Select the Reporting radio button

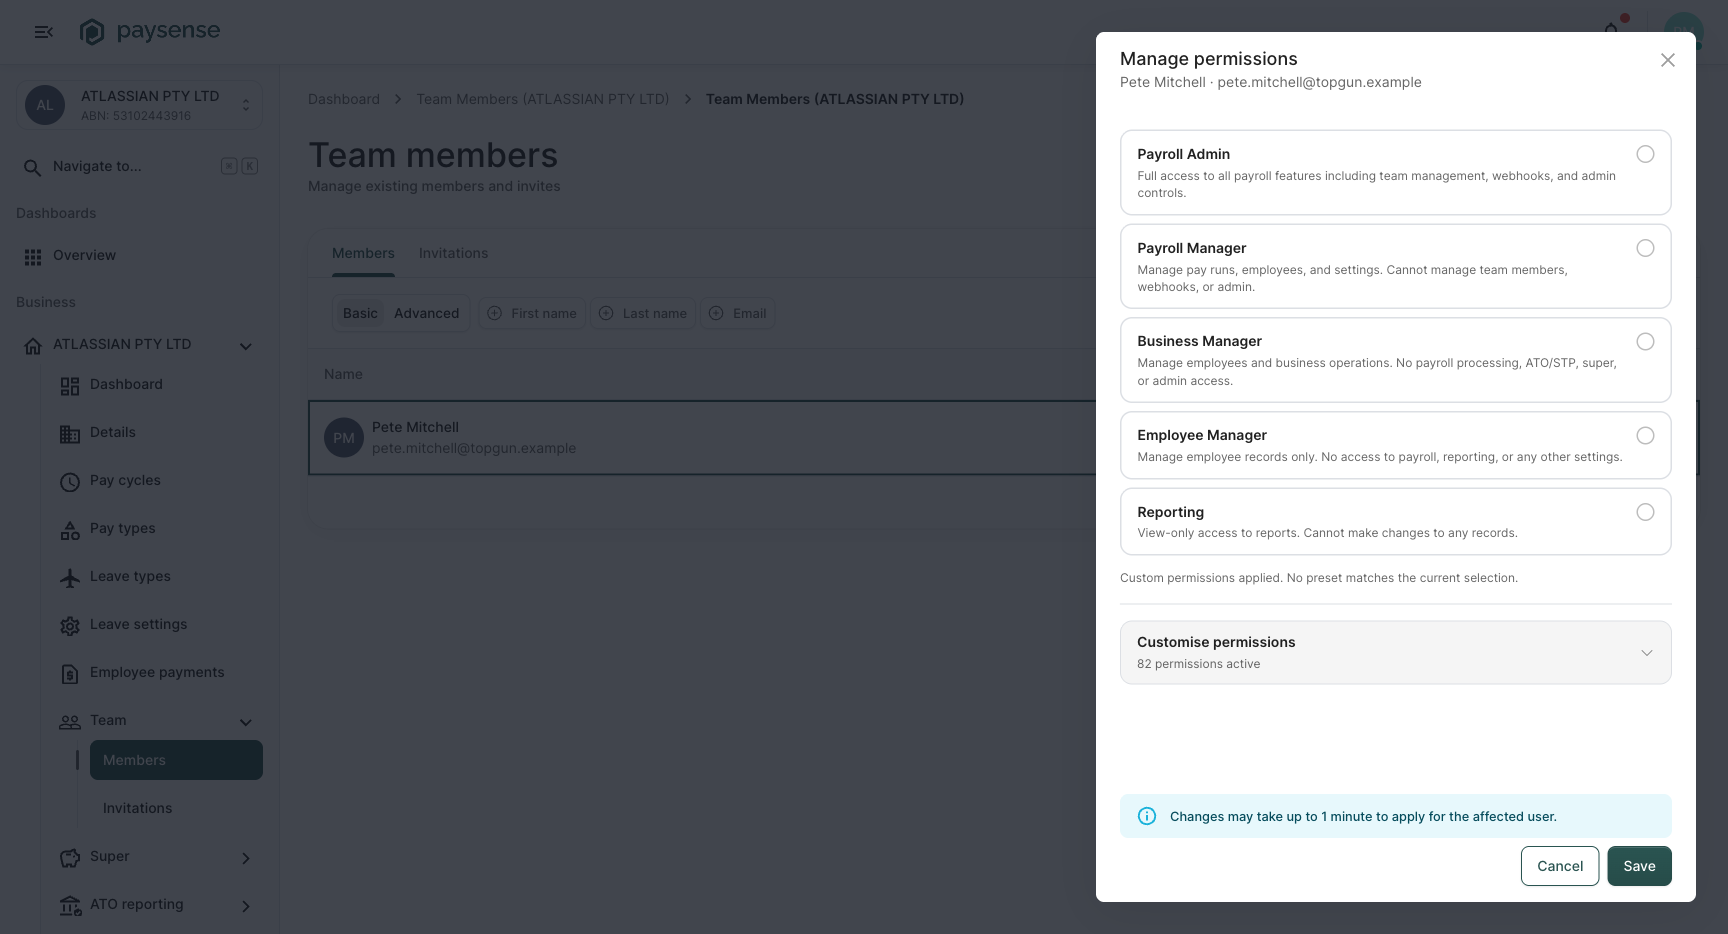tap(1645, 512)
